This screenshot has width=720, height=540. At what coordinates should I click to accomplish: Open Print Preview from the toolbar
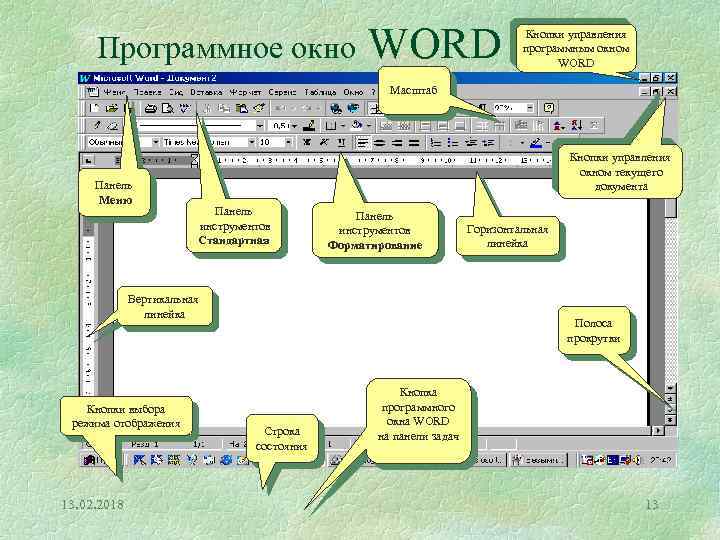(x=168, y=108)
